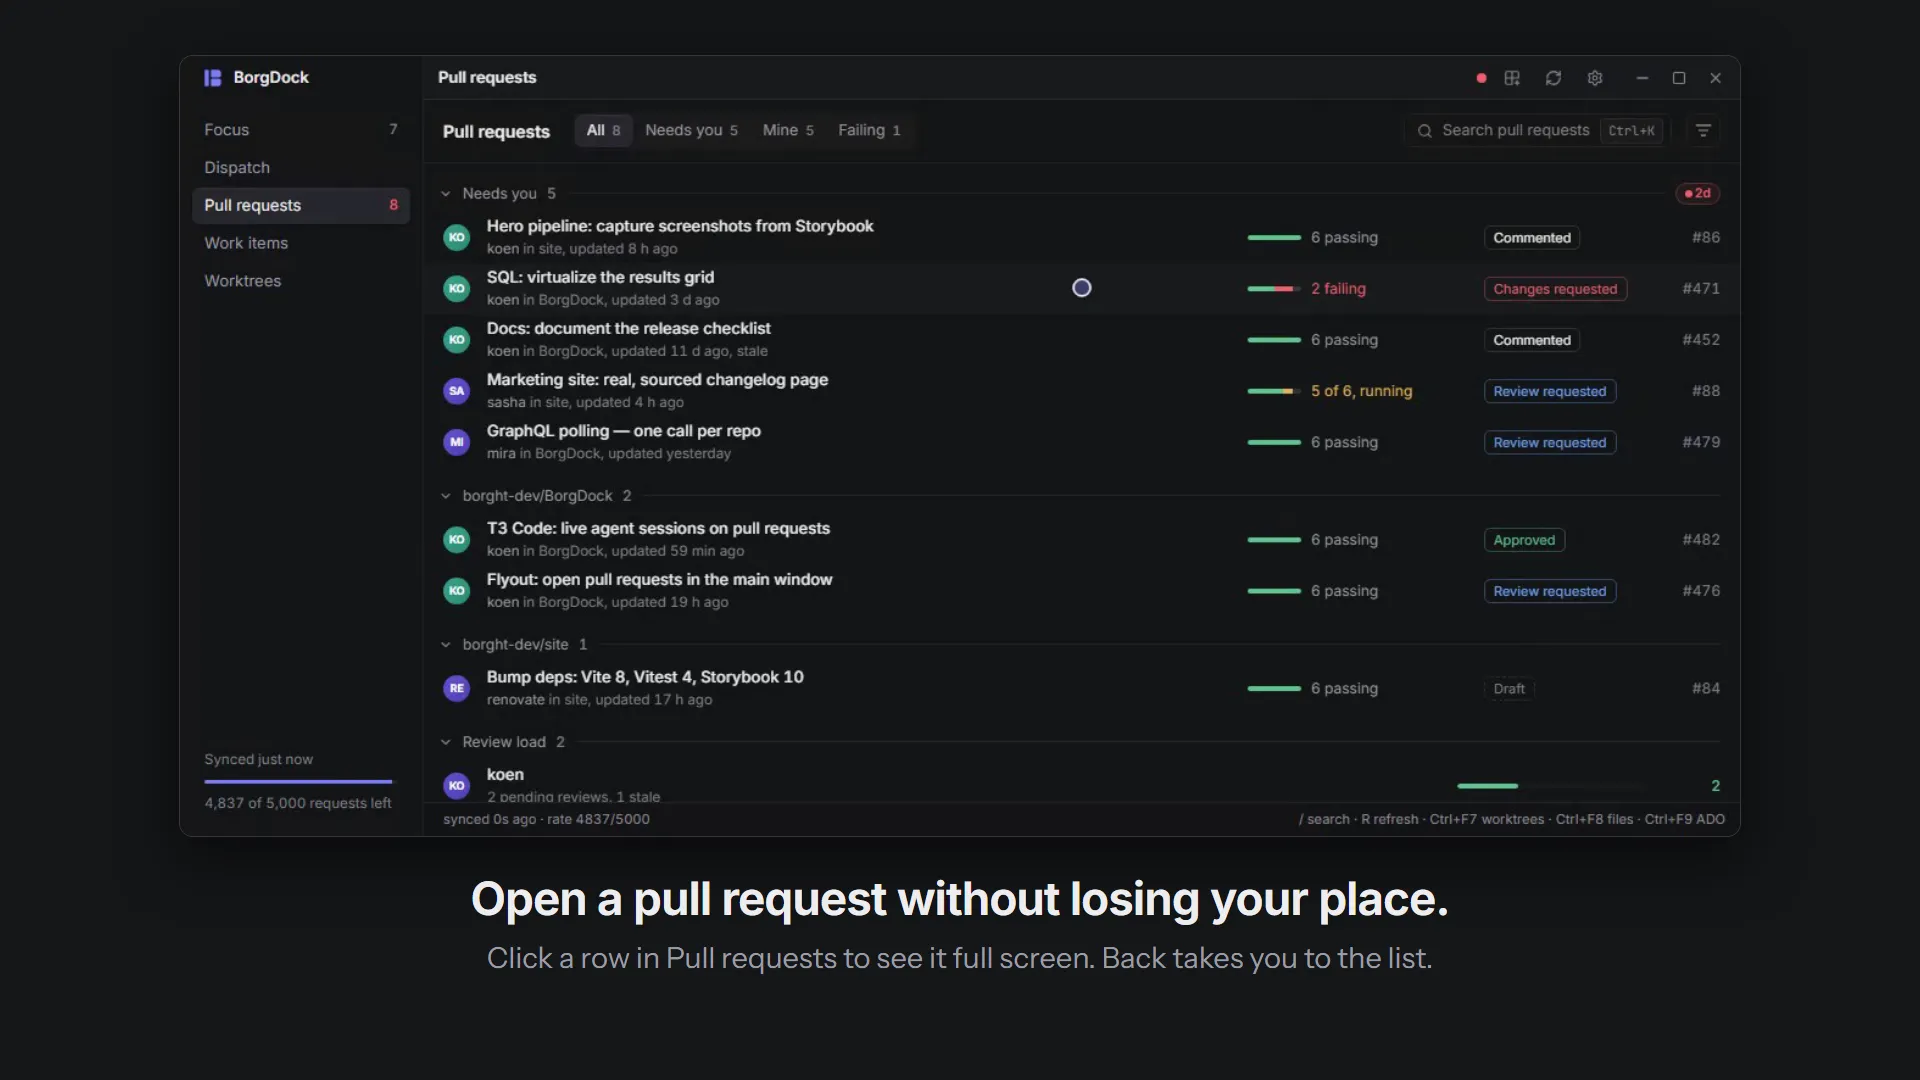Open Focus in the sidebar
Screen dimensions: 1920x1080
301,130
